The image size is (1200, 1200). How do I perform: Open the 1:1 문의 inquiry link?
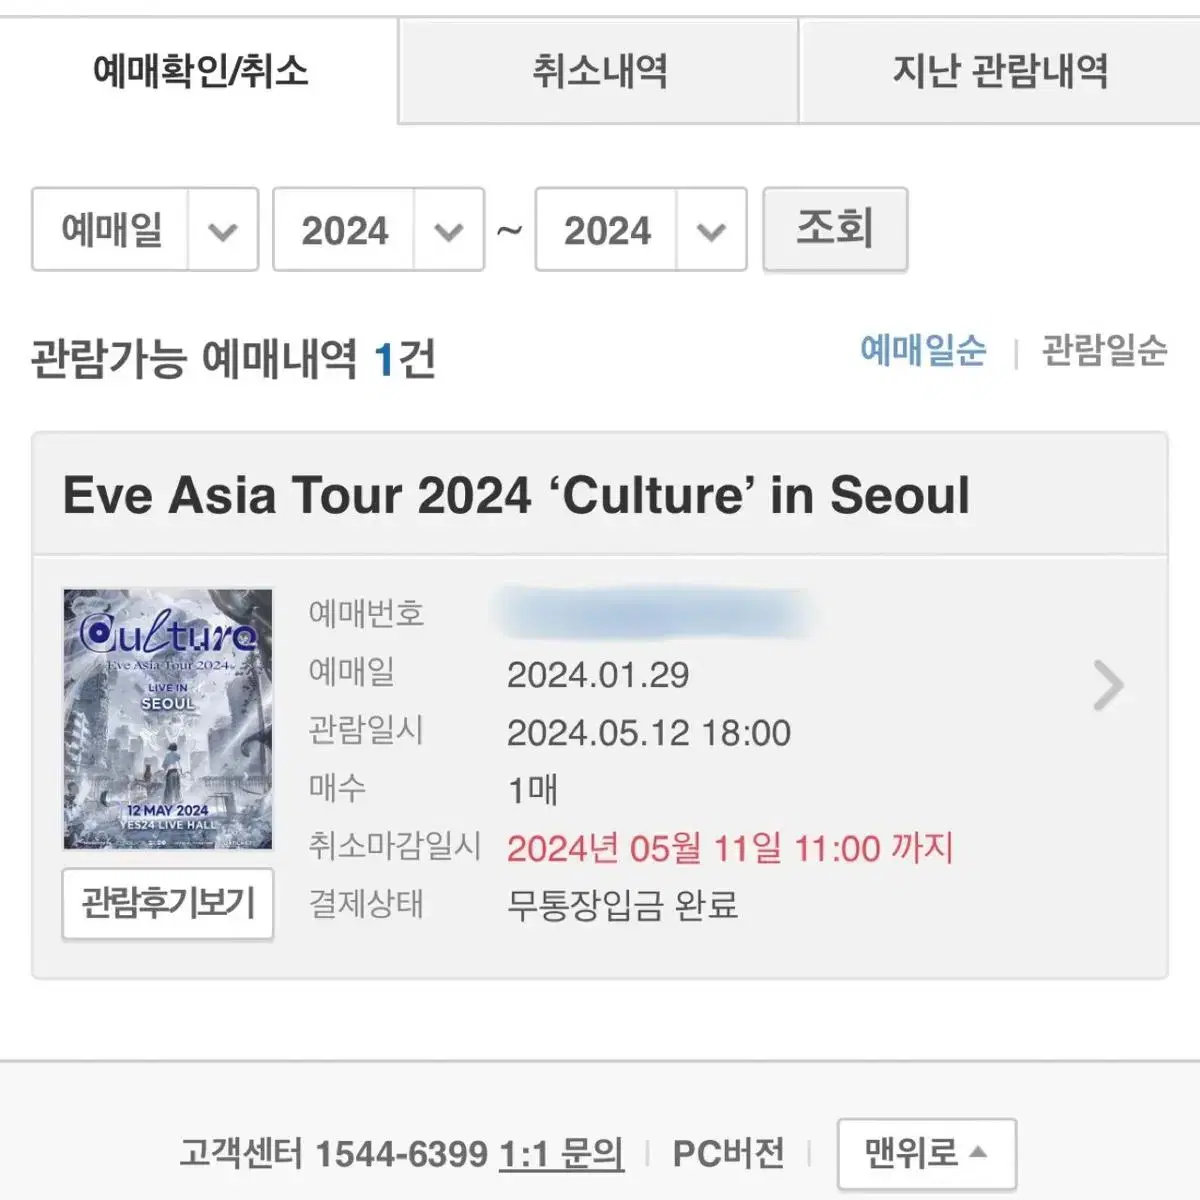click(x=561, y=1154)
